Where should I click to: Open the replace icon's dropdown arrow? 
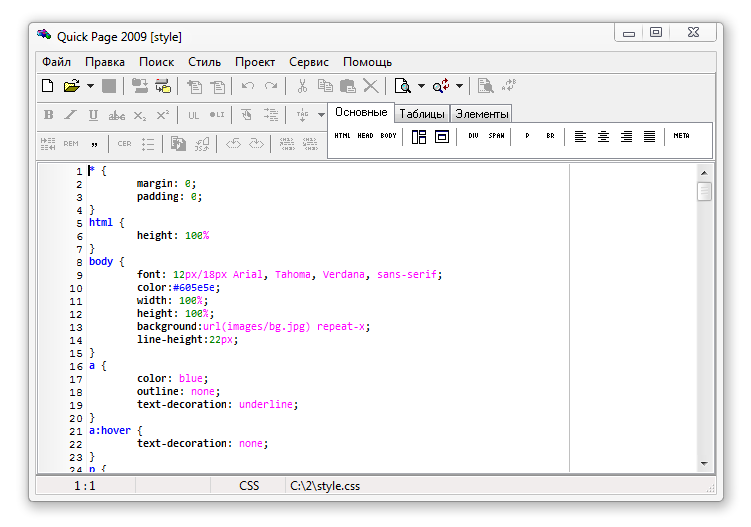[x=459, y=86]
